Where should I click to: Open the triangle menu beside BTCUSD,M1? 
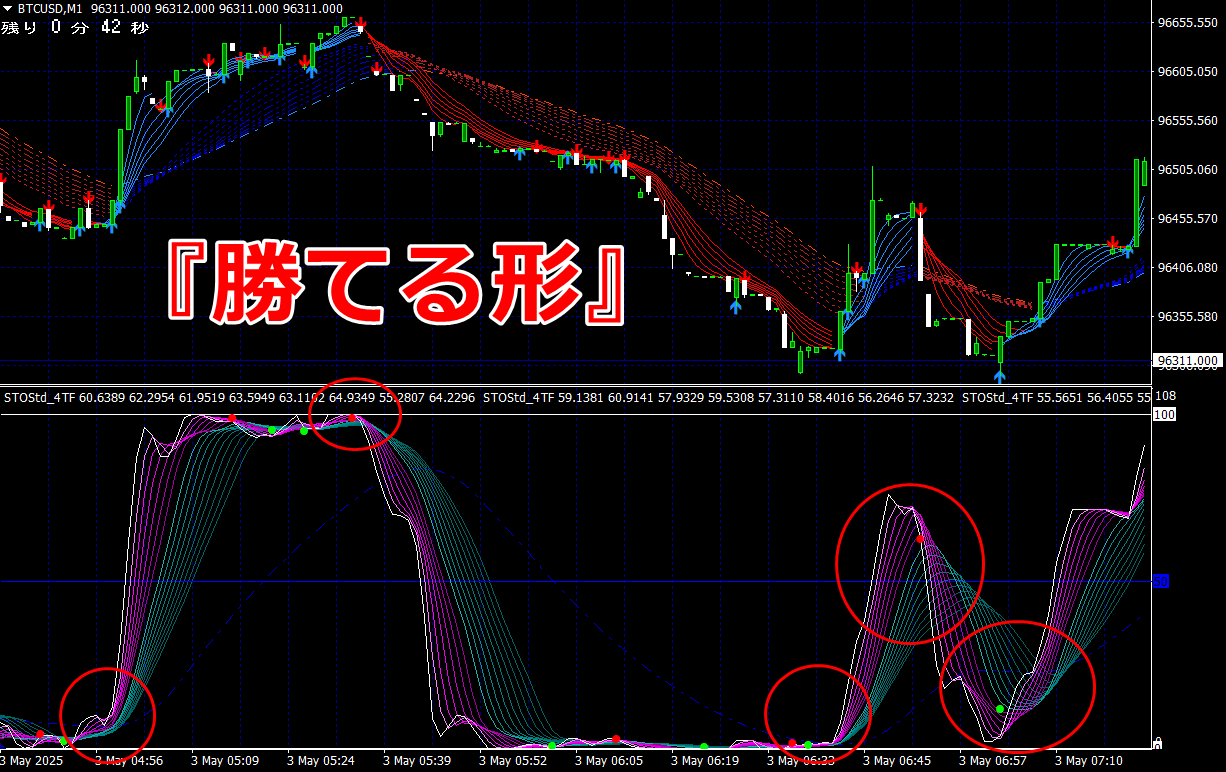(x=9, y=8)
